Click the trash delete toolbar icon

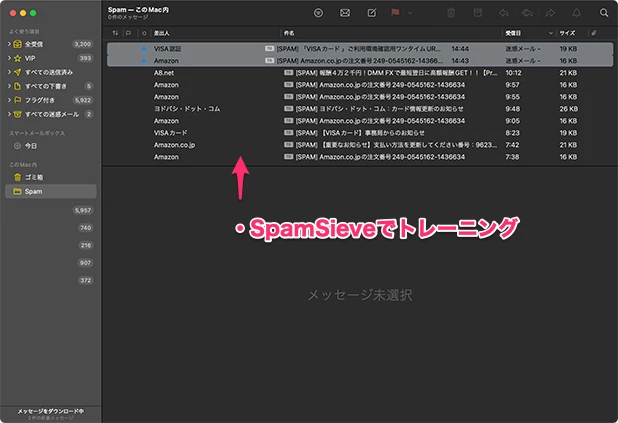pos(451,13)
